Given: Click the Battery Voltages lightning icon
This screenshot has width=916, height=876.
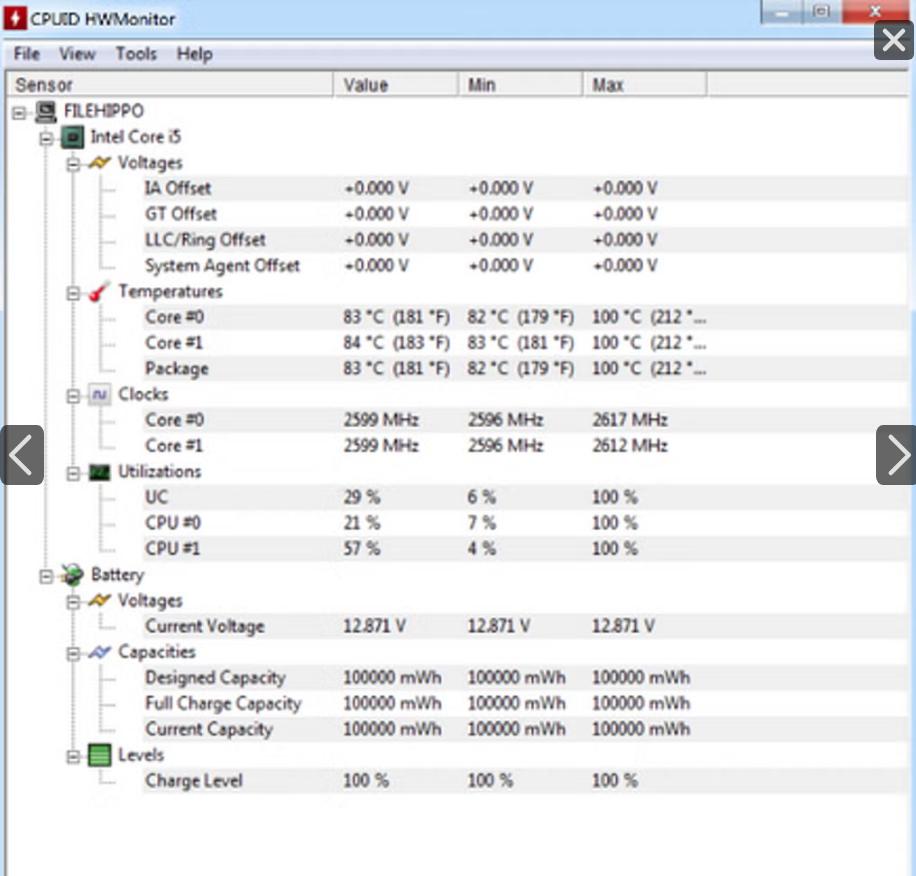Looking at the screenshot, I should [99, 600].
